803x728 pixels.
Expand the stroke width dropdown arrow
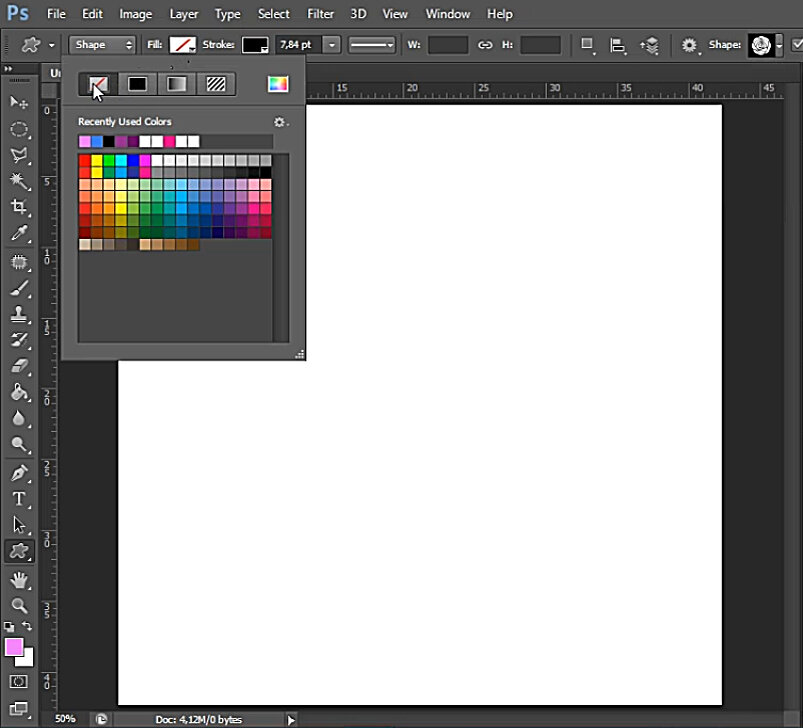click(332, 45)
